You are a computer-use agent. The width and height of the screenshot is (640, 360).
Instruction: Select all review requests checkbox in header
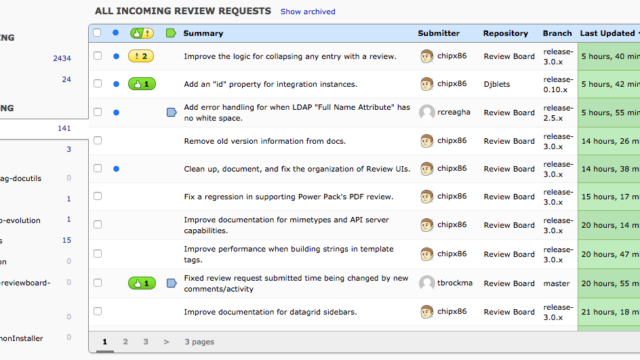point(97,33)
